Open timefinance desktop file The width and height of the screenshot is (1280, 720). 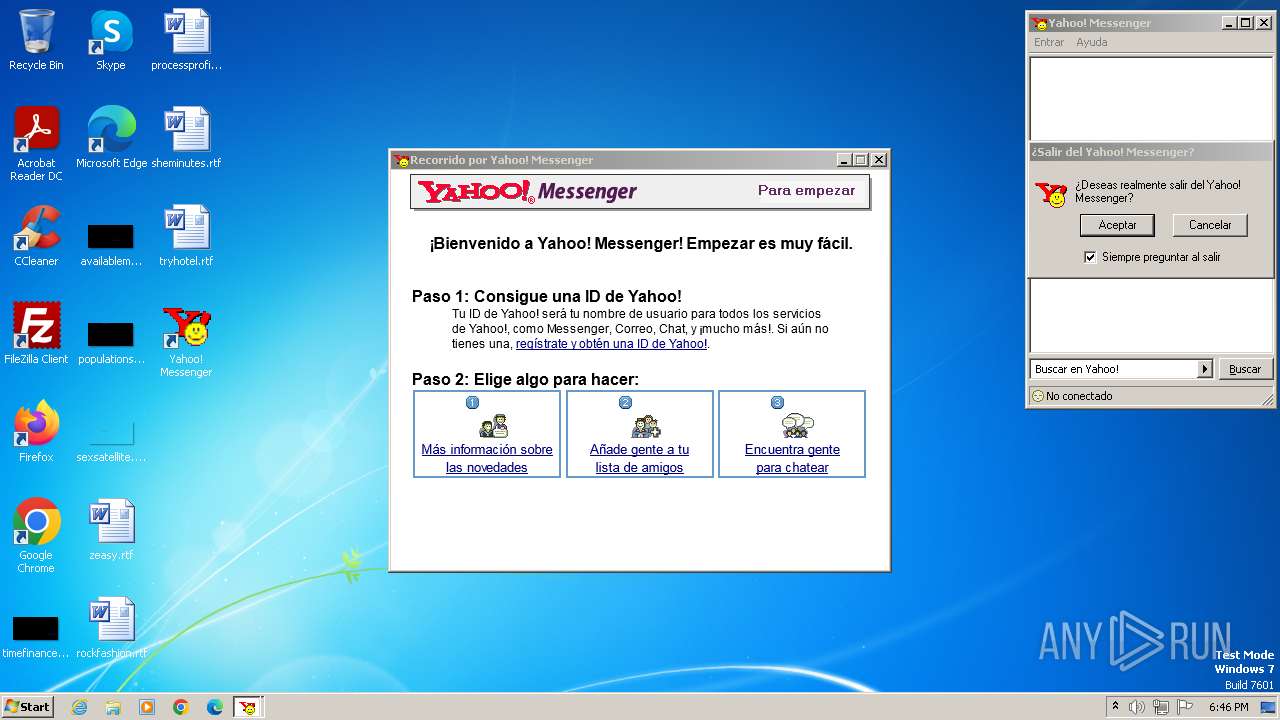[36, 635]
